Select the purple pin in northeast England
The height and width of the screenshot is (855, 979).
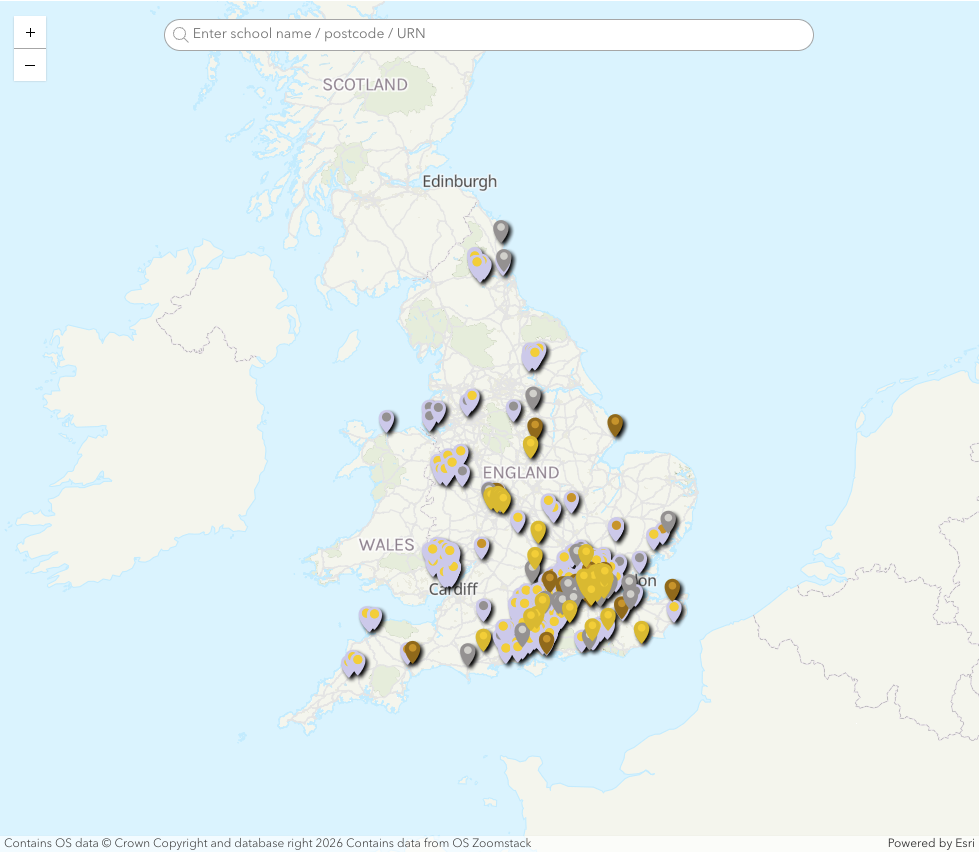478,262
